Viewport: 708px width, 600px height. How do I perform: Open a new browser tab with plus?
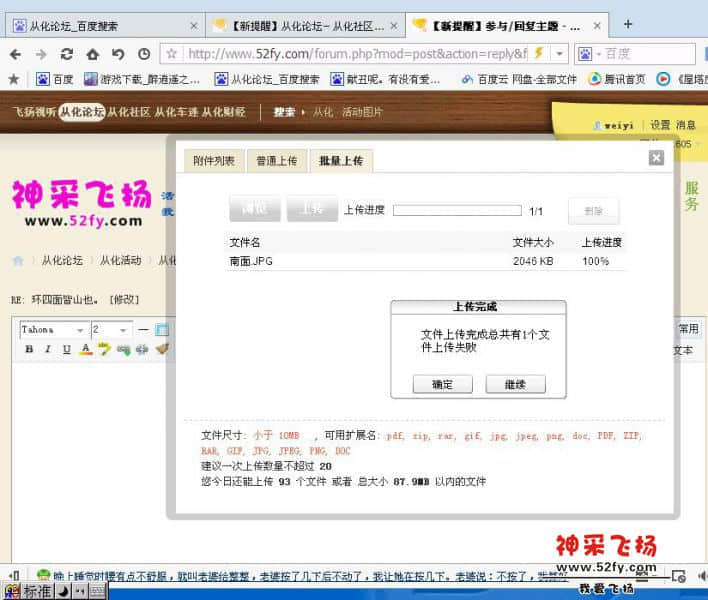pyautogui.click(x=628, y=24)
